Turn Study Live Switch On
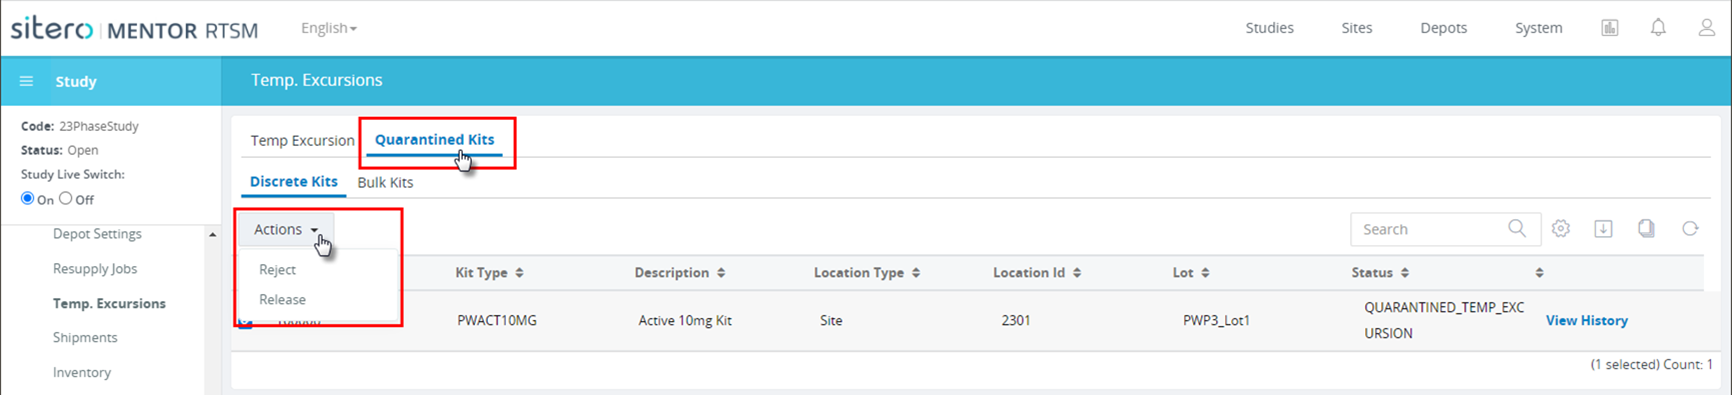Screen dimensions: 1732x395 coord(27,198)
